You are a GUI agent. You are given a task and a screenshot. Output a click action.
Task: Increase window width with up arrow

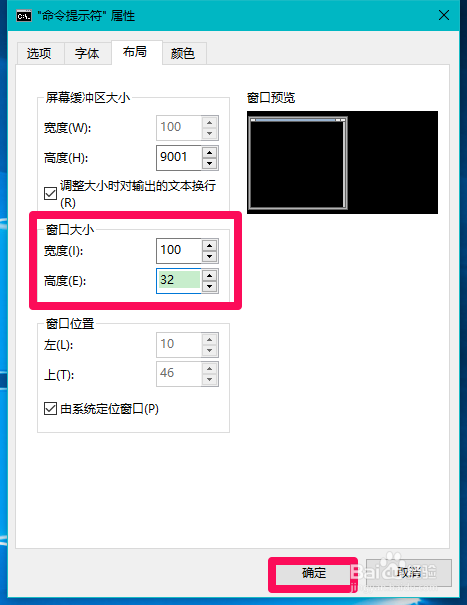pyautogui.click(x=210, y=245)
